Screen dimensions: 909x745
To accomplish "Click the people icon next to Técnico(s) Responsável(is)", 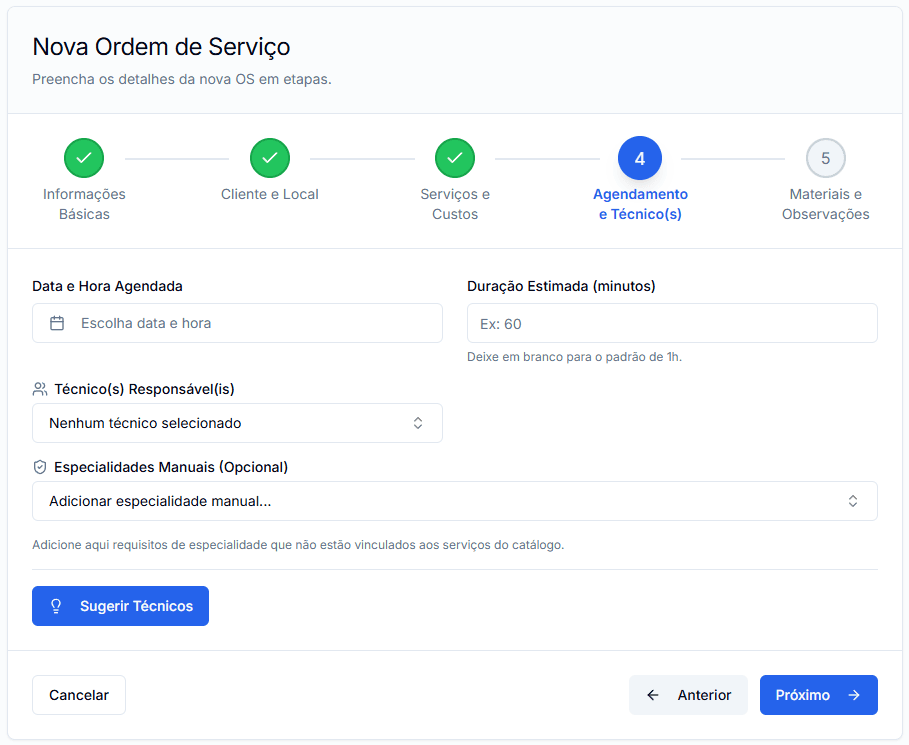I will [x=41, y=389].
